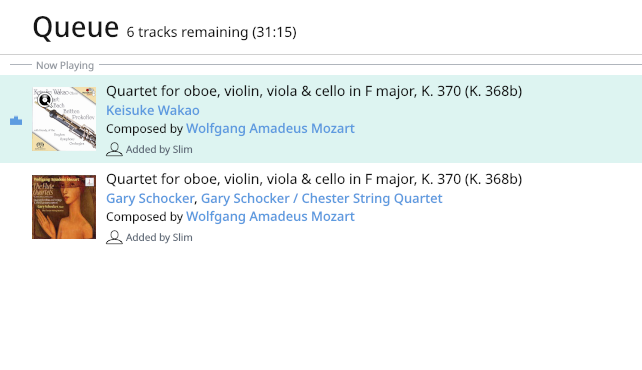This screenshot has width=642, height=370.
Task: Click the Queue heading
Action: [76, 27]
